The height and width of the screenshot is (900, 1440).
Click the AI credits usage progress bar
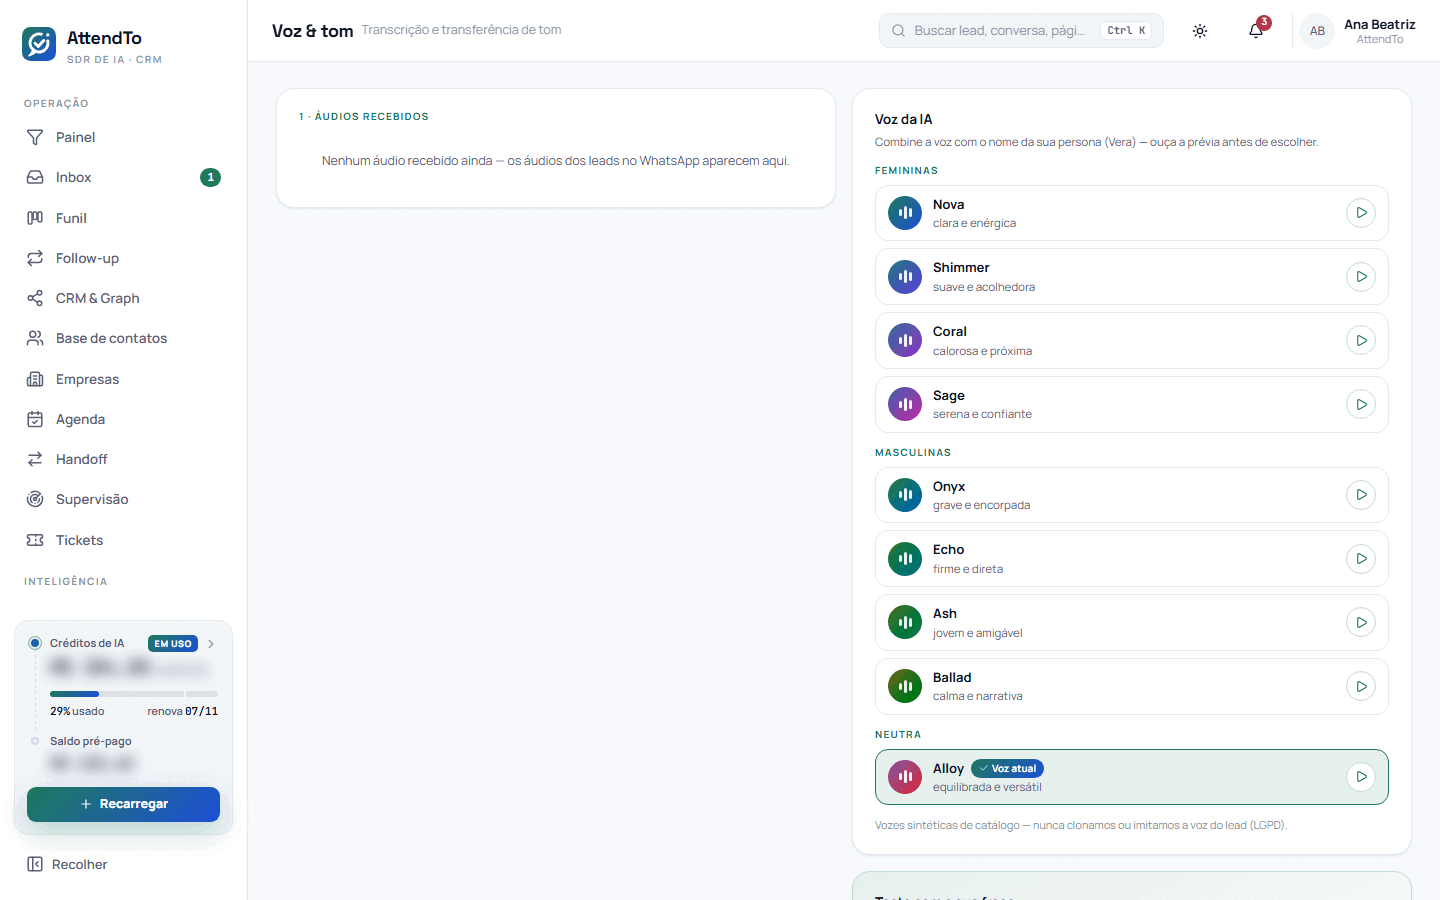[134, 694]
